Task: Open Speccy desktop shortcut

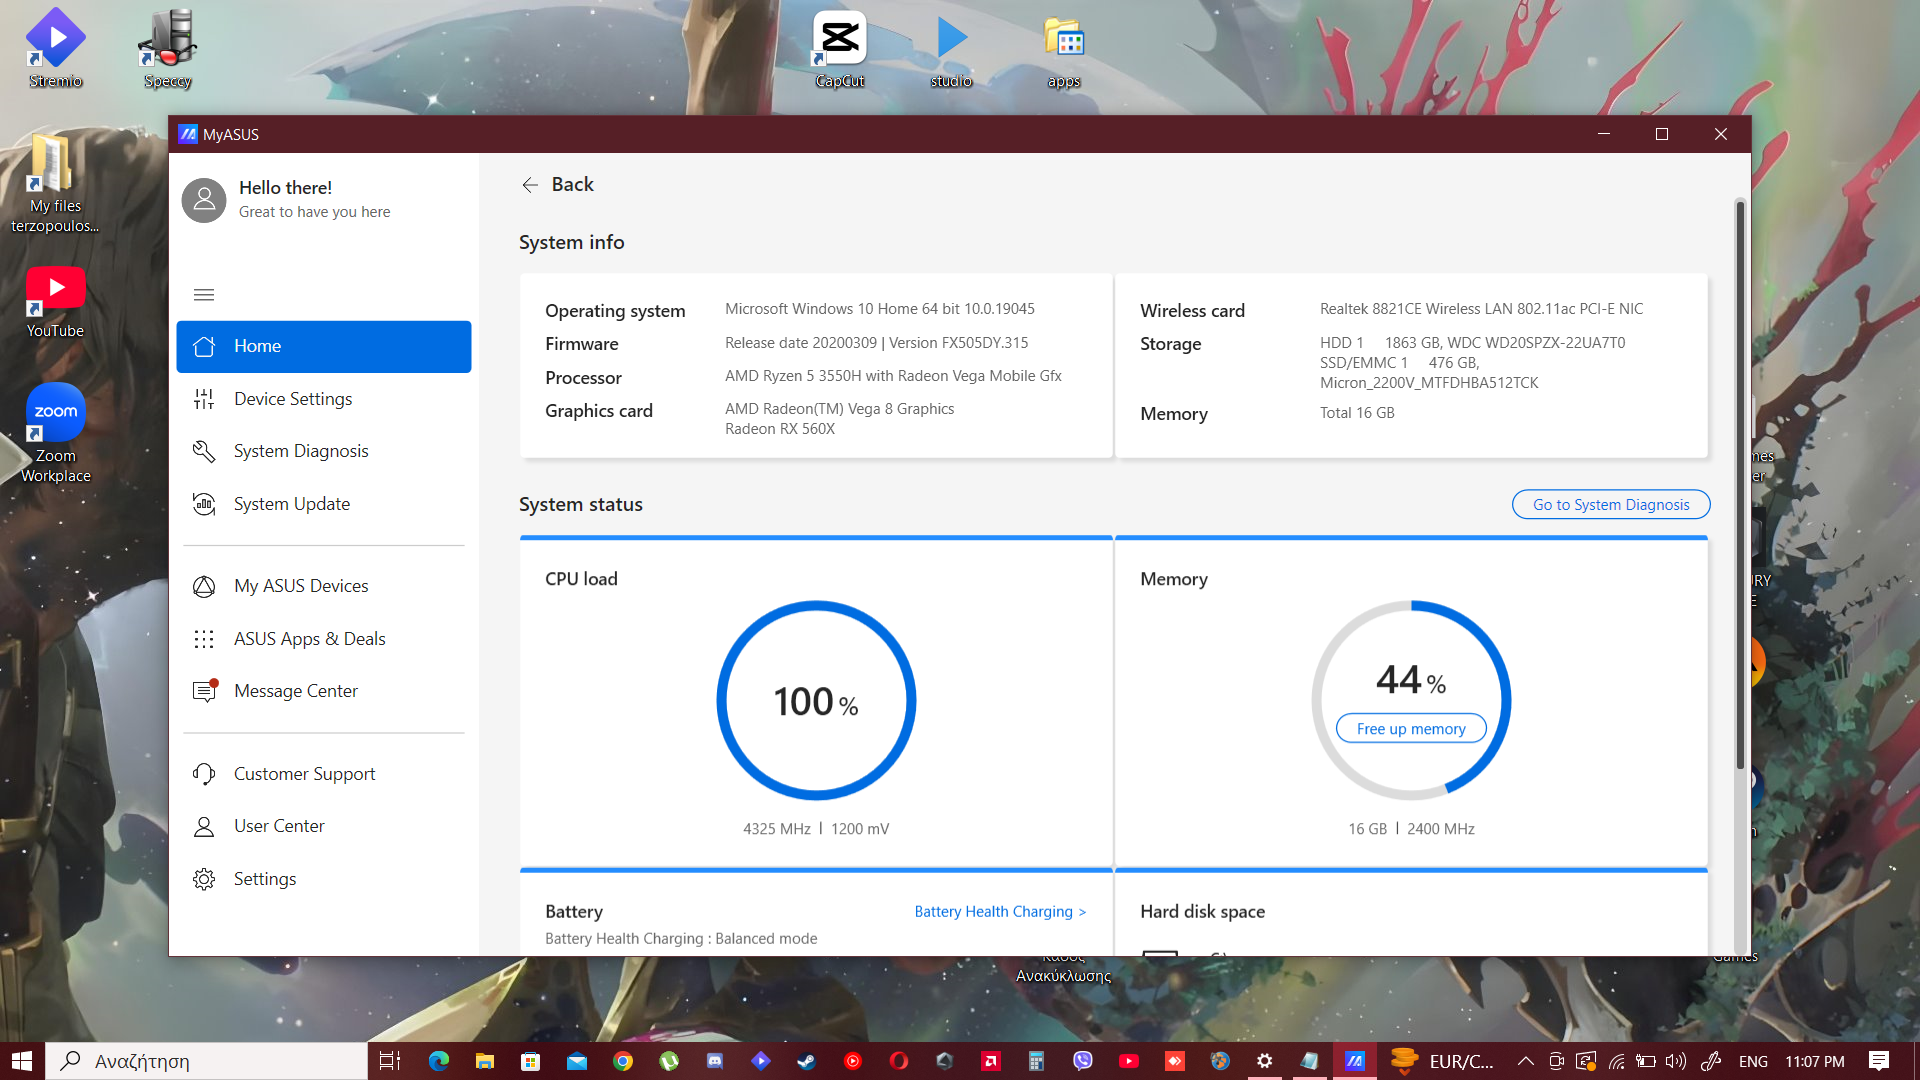Action: [x=167, y=48]
